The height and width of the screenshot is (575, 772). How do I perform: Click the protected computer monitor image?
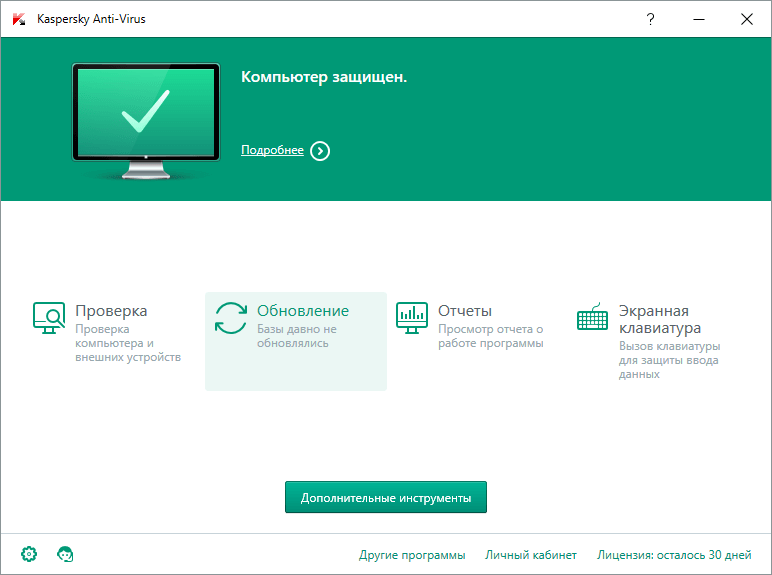(x=146, y=121)
